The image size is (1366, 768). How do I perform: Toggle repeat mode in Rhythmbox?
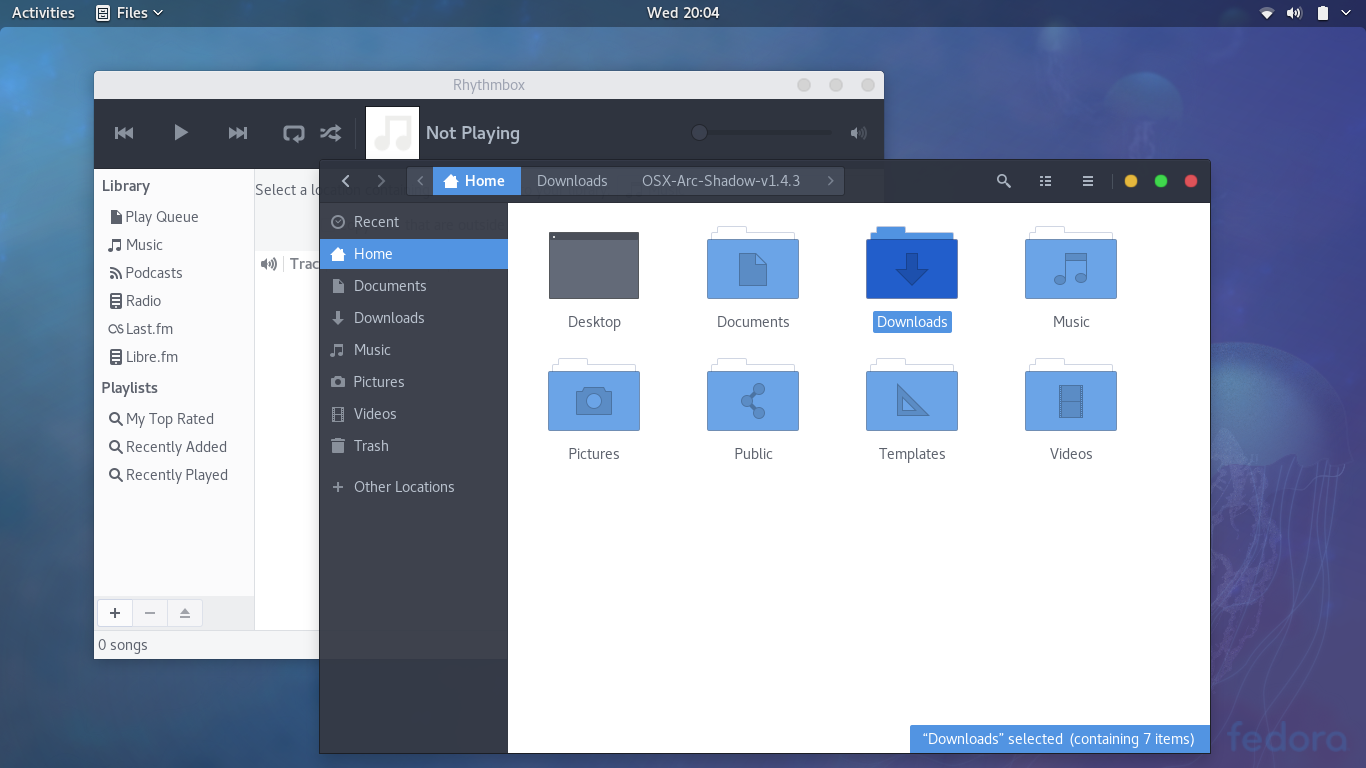click(293, 133)
